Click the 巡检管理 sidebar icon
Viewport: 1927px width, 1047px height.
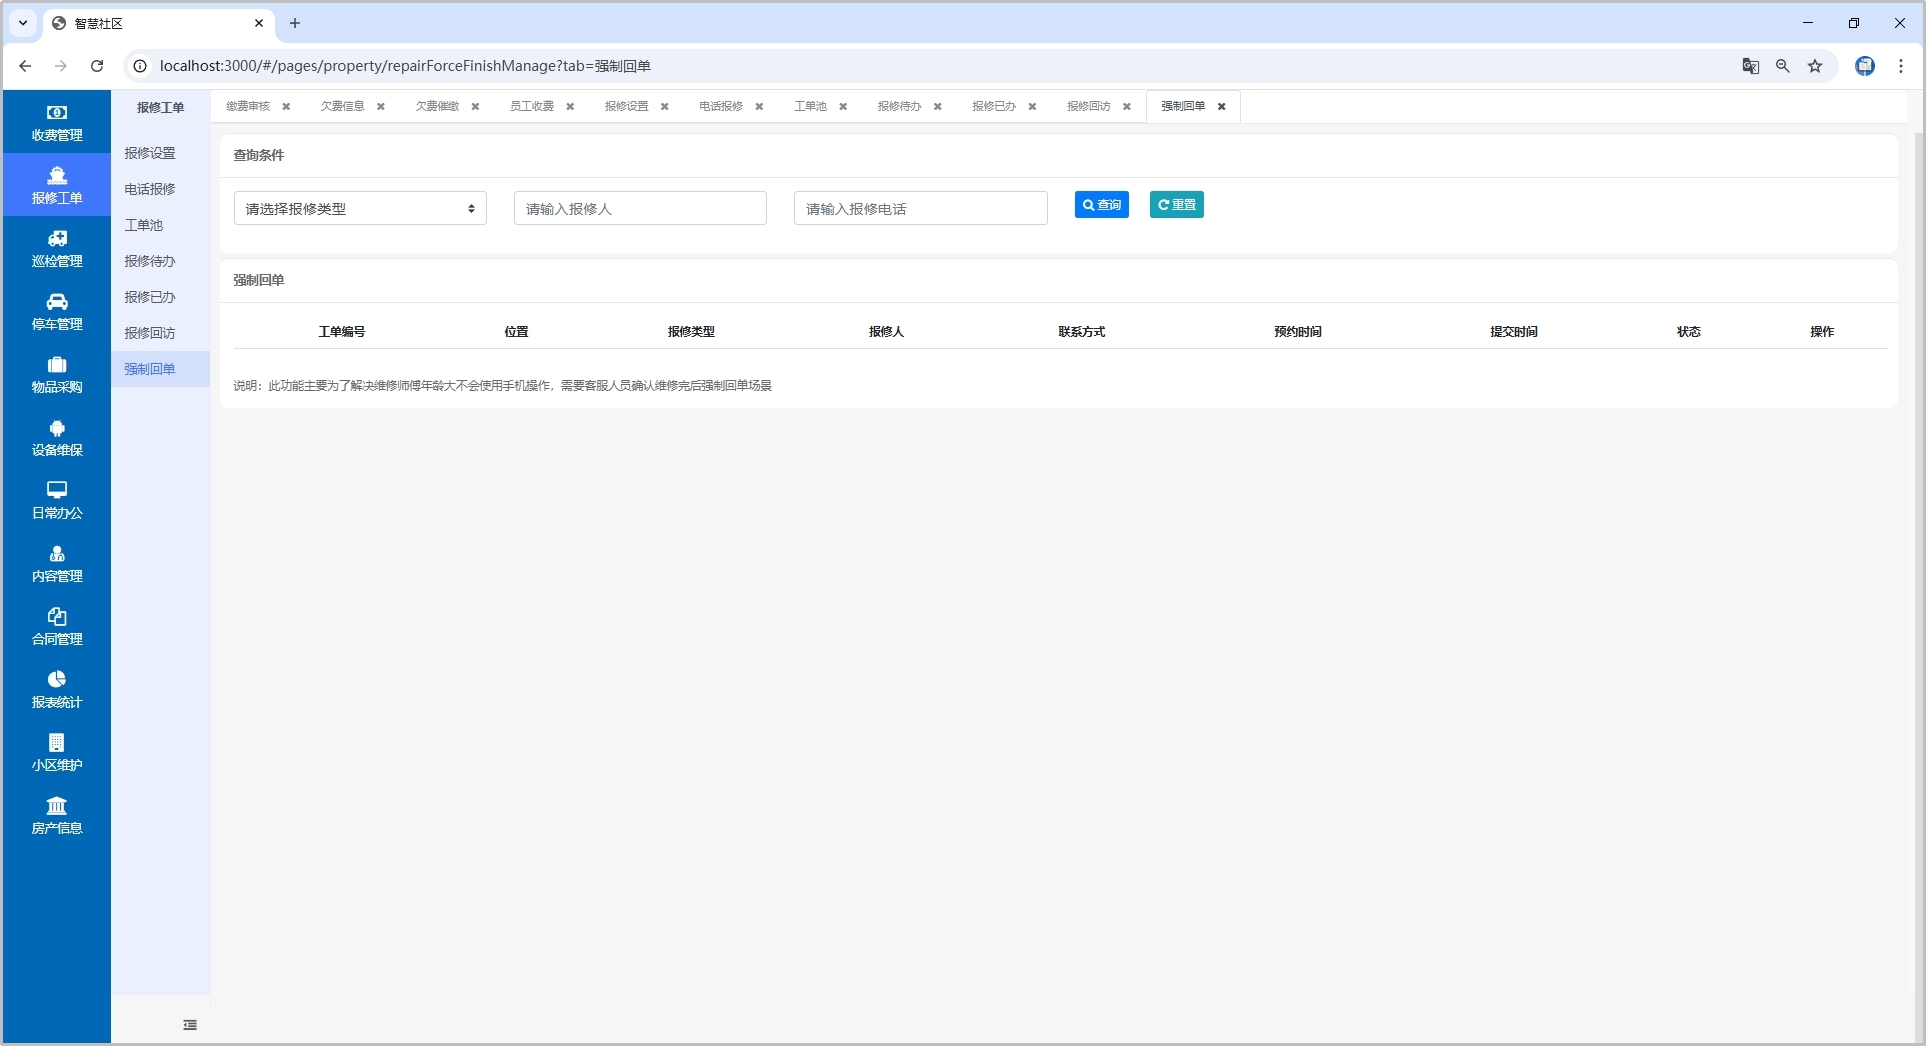(57, 239)
